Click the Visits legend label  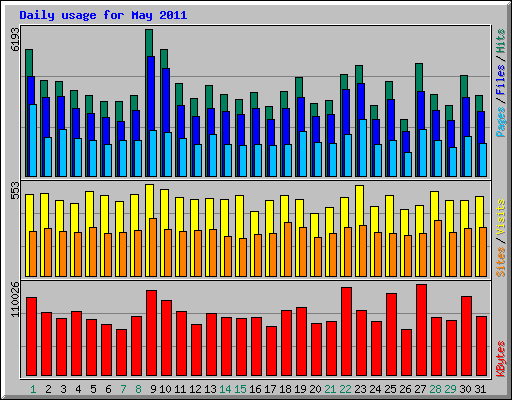500,217
